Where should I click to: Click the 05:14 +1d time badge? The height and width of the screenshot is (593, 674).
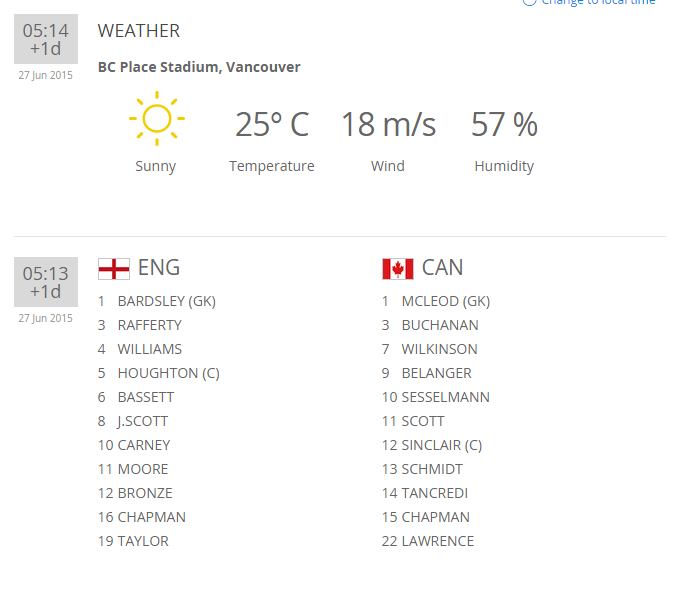tap(46, 39)
